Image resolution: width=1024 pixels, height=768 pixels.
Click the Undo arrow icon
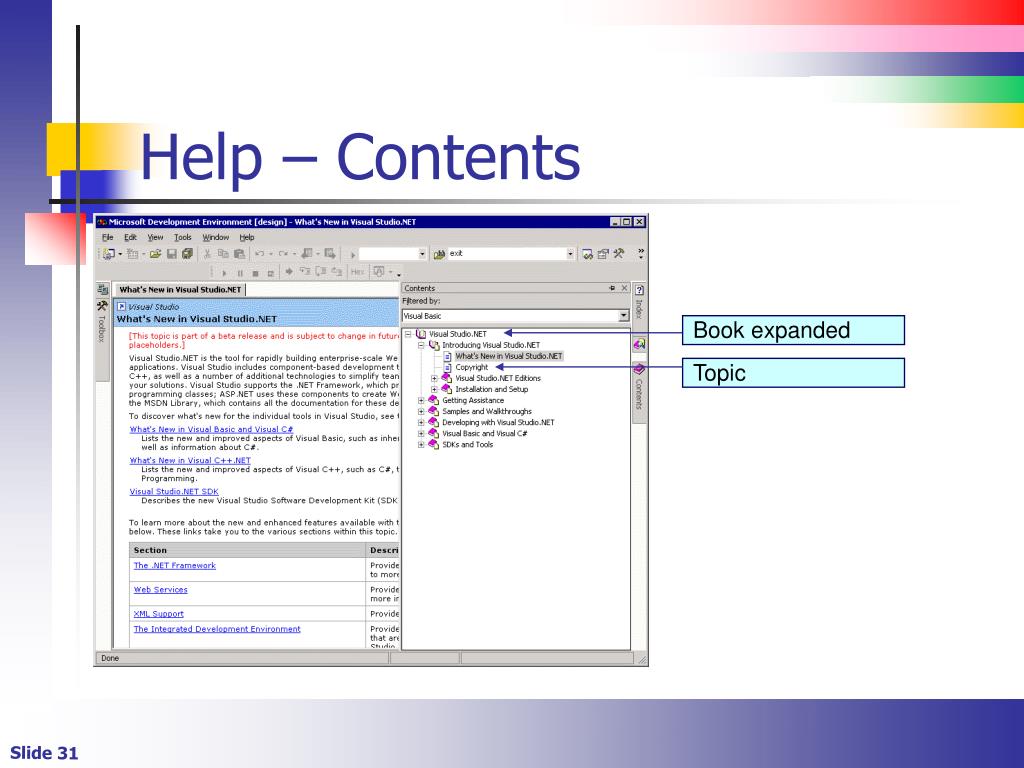point(260,253)
